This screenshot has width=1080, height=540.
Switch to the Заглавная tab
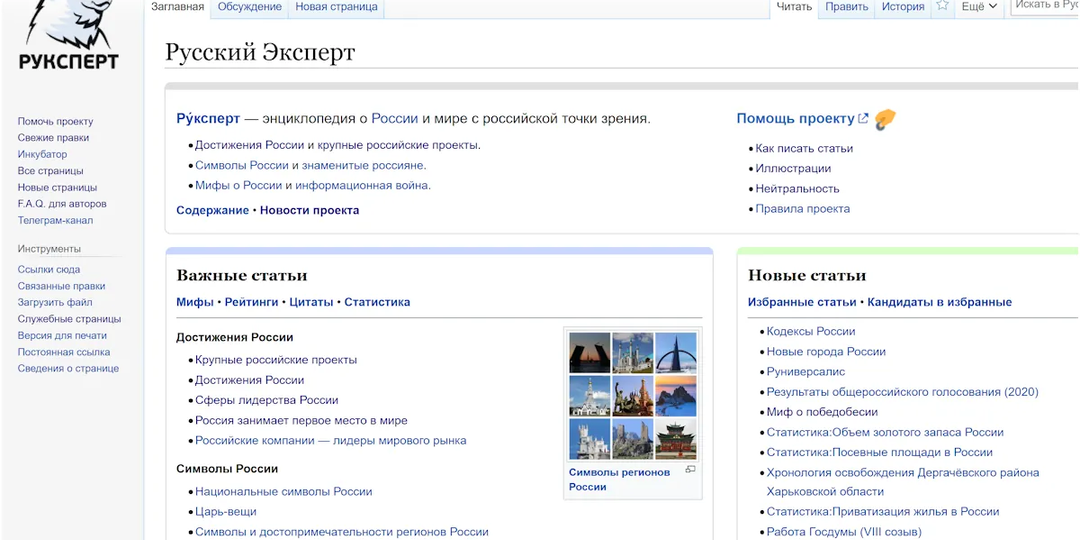(178, 7)
